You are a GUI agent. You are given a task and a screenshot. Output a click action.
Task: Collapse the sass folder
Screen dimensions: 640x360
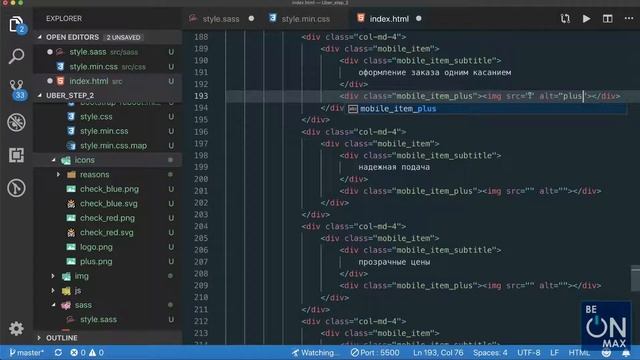(x=83, y=305)
